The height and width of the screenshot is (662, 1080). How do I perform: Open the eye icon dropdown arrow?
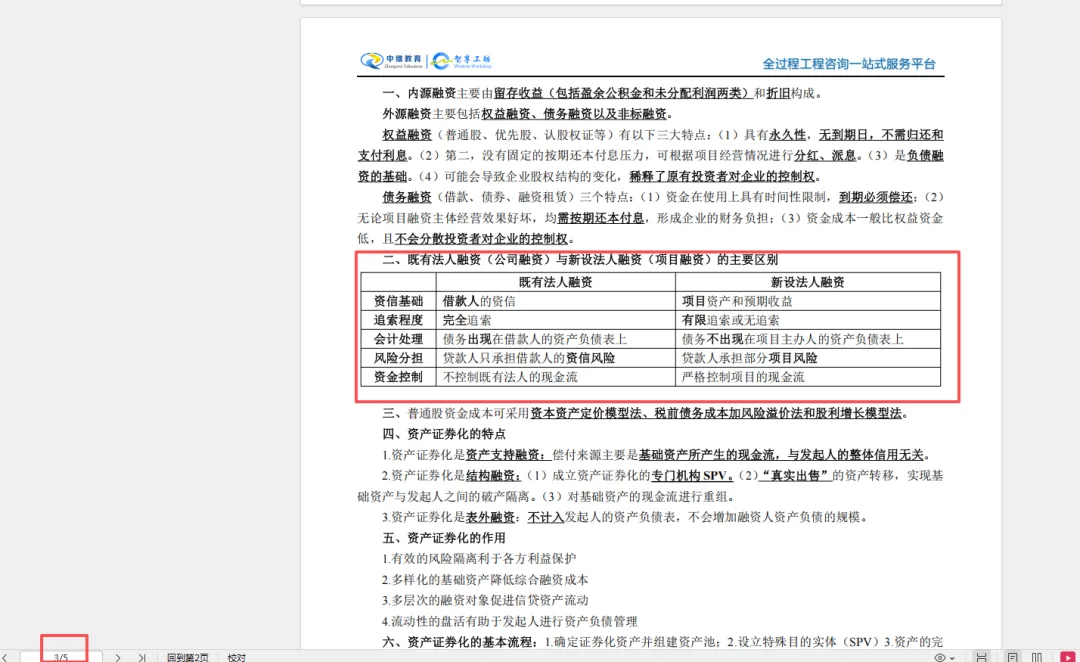click(x=953, y=658)
